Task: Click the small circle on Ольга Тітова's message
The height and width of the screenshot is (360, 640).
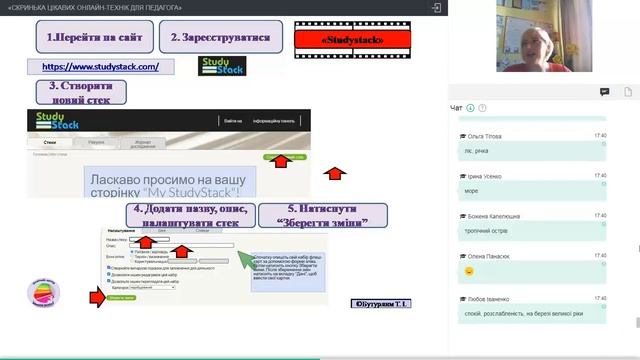Action: click(x=604, y=144)
